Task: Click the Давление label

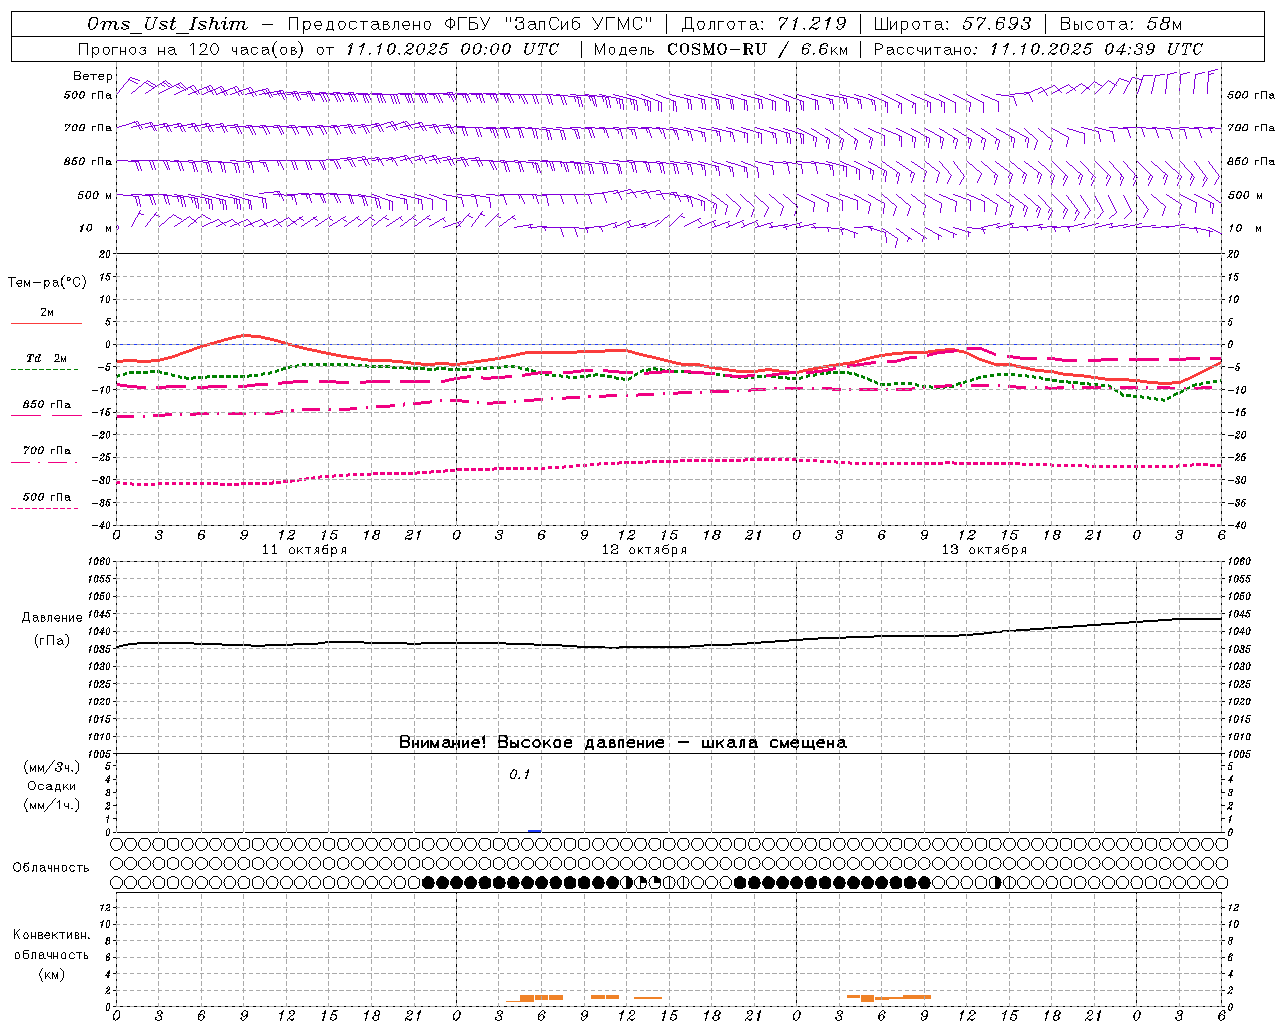Action: 52,618
